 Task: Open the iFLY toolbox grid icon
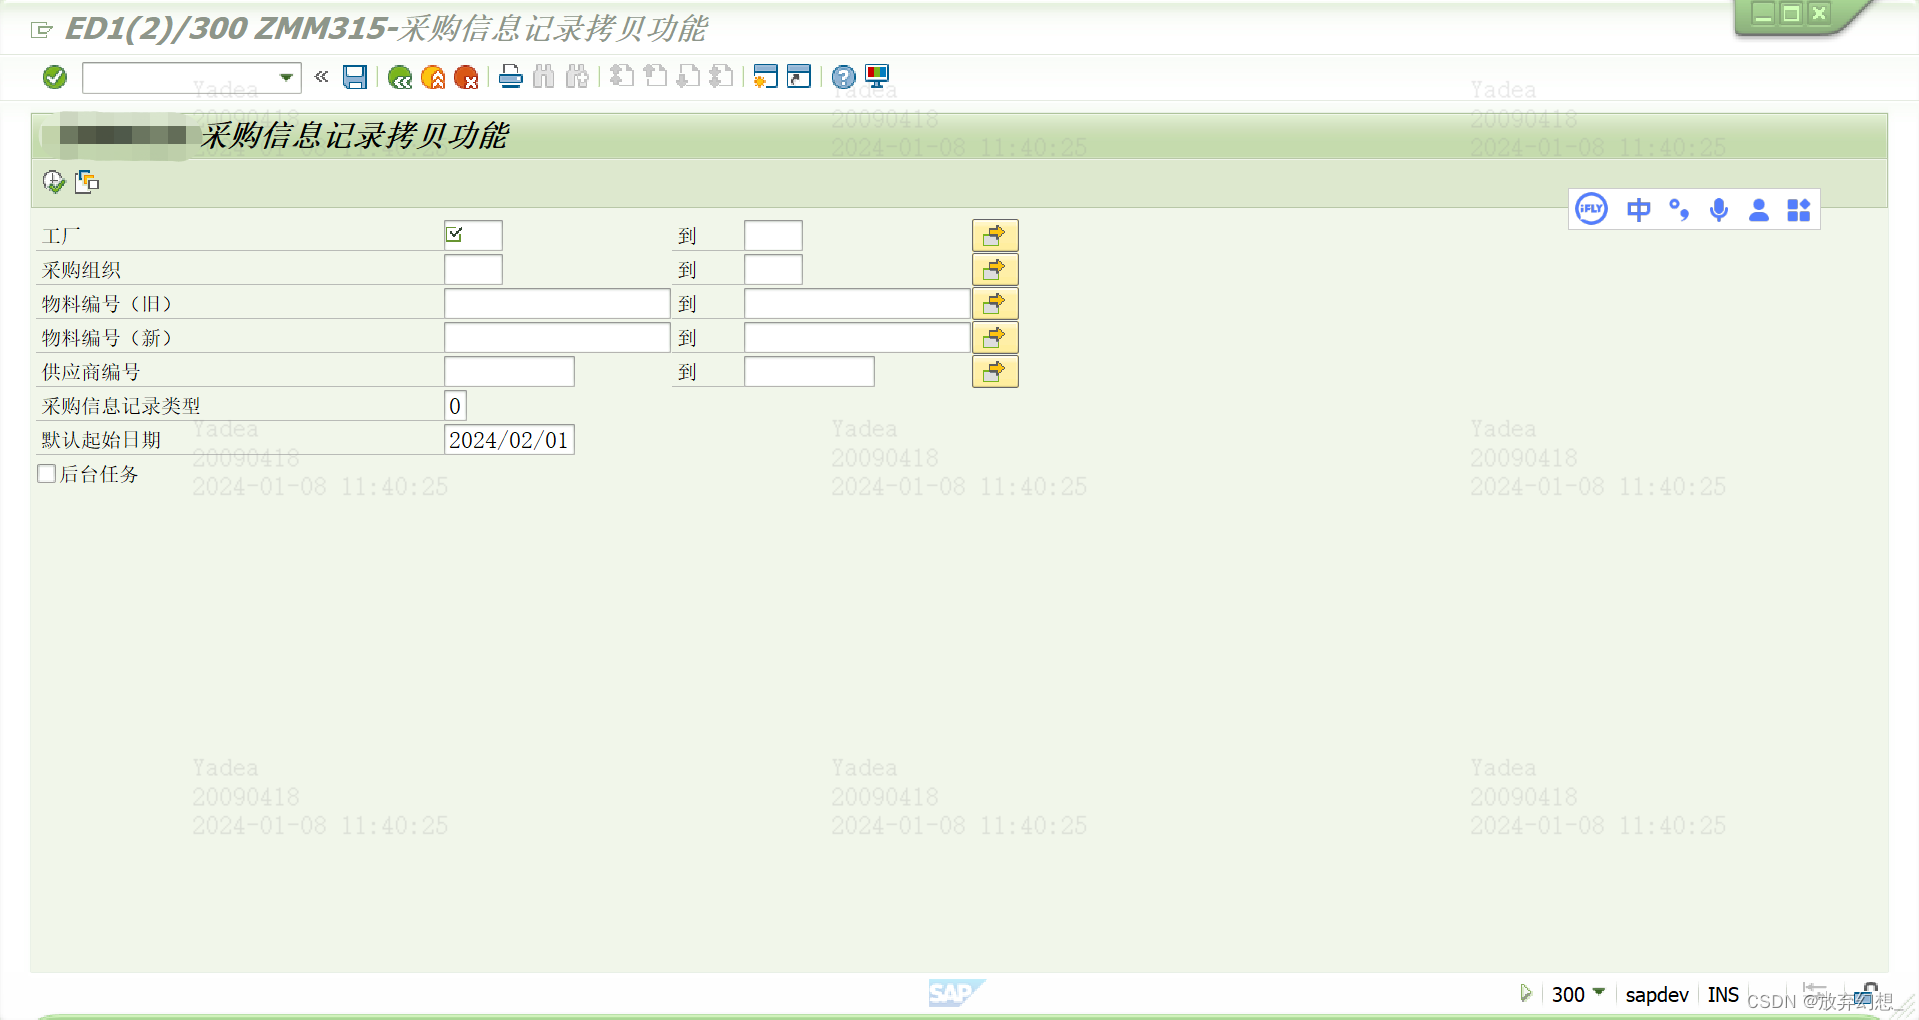coord(1799,209)
